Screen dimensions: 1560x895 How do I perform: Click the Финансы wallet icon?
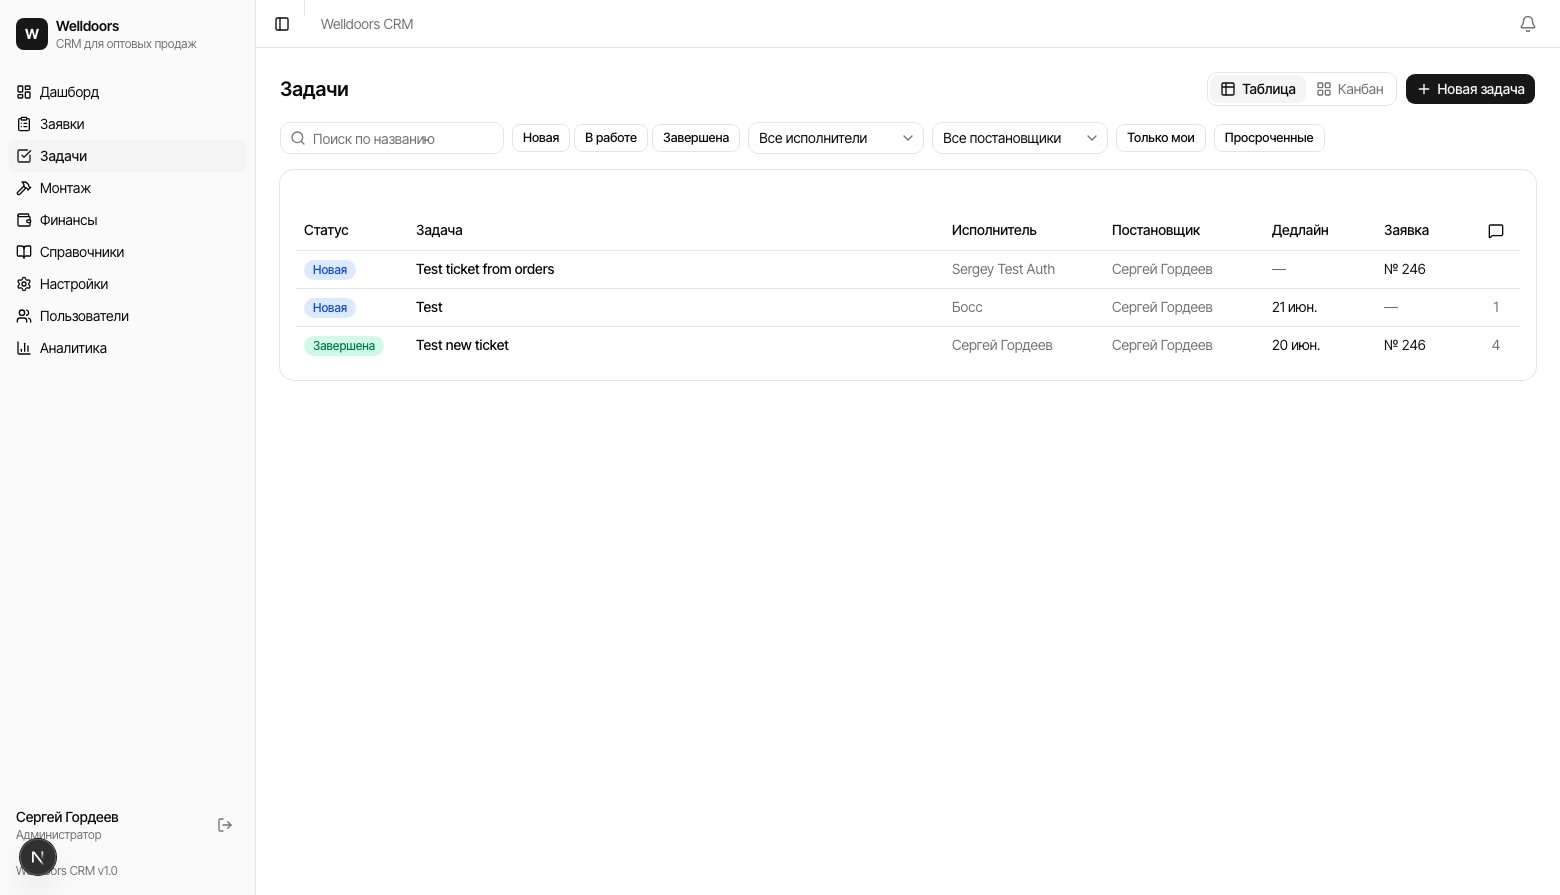tap(24, 220)
